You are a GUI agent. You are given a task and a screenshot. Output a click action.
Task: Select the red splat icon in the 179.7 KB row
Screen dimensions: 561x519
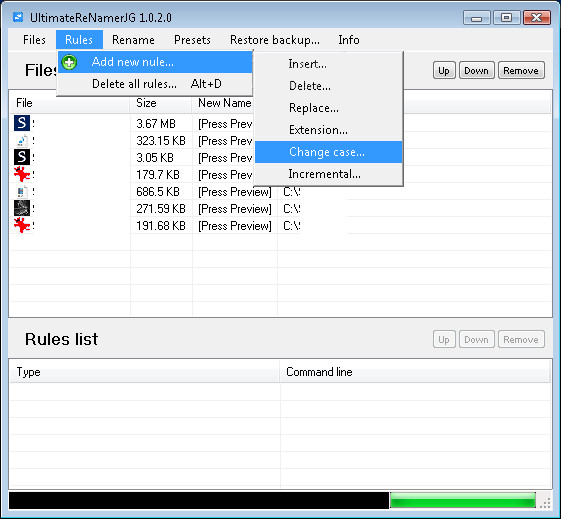point(22,174)
